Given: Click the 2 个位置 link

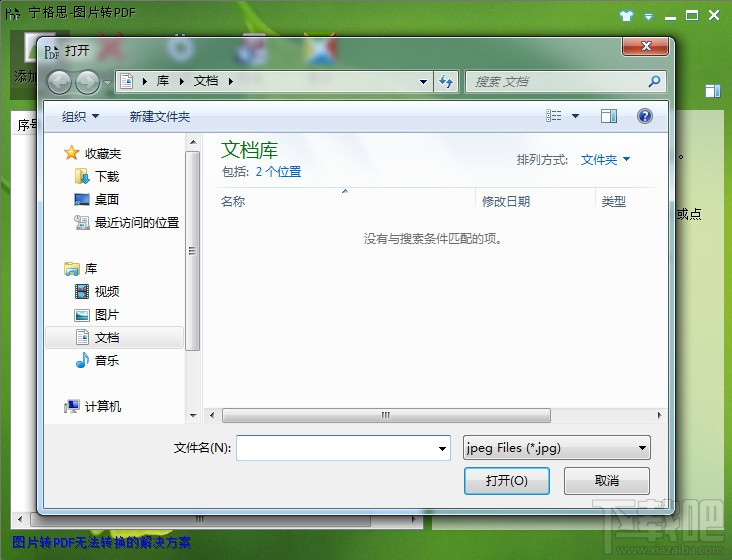Looking at the screenshot, I should (278, 172).
